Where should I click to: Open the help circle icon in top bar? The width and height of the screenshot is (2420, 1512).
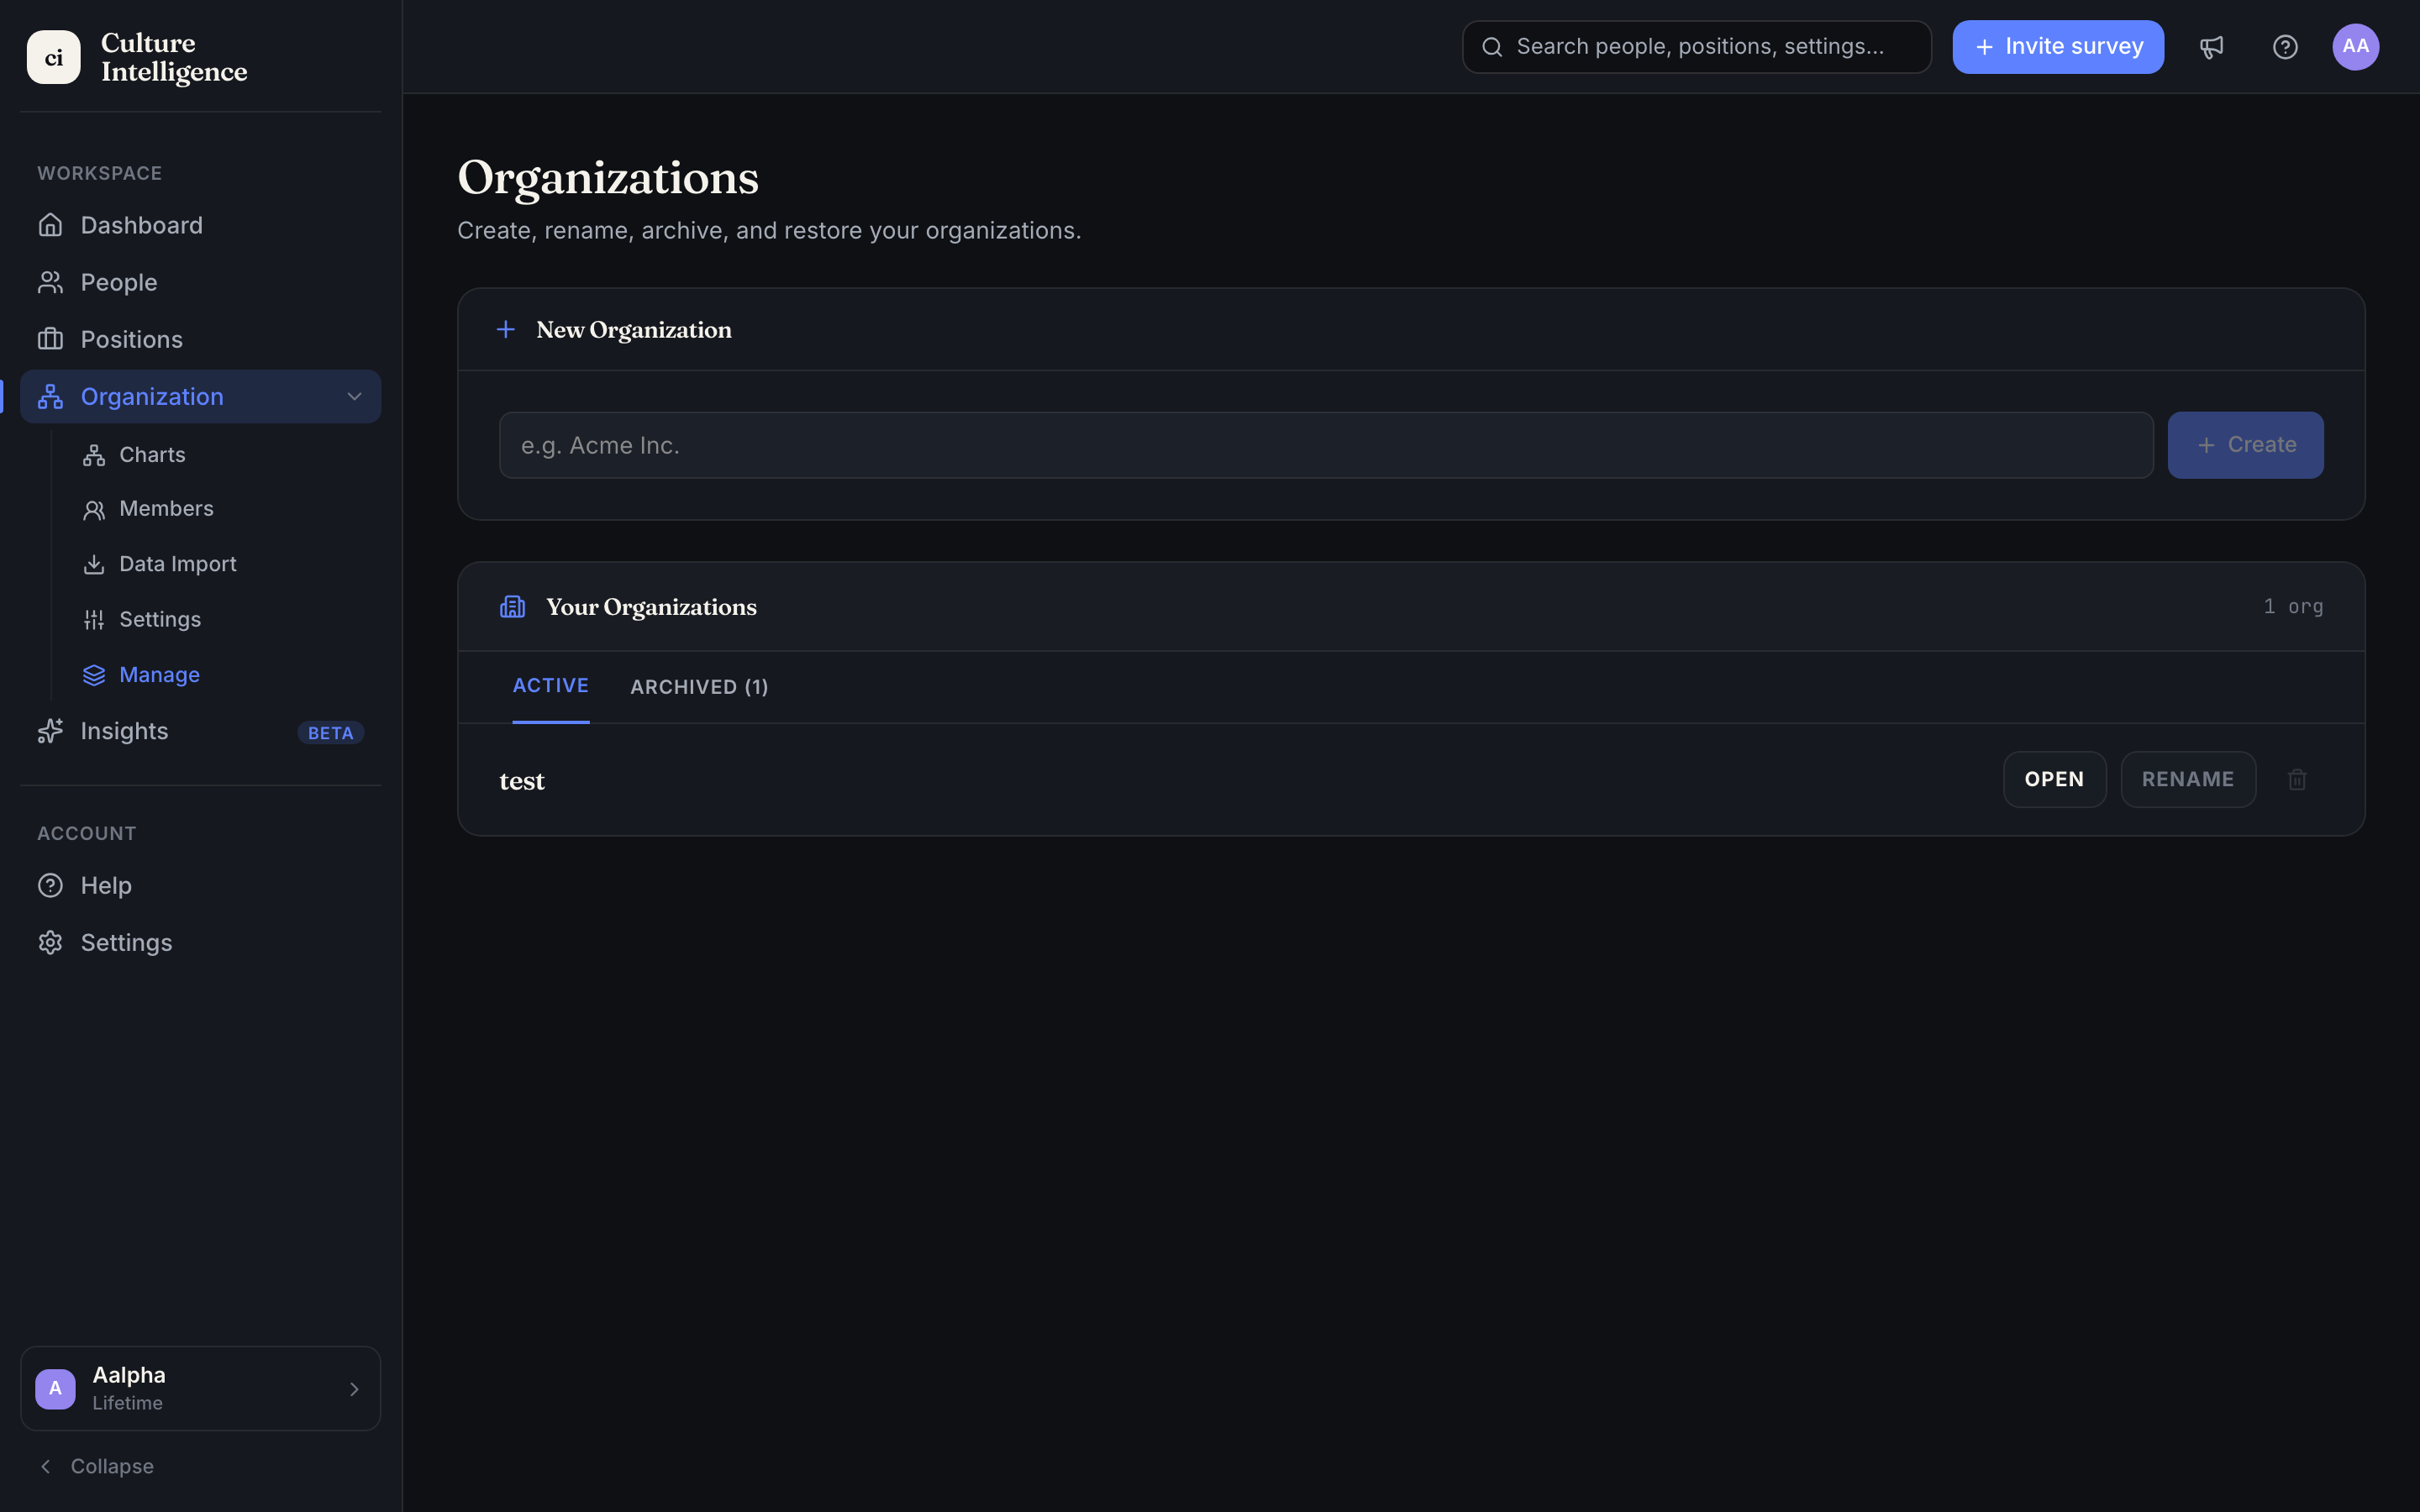[2285, 47]
